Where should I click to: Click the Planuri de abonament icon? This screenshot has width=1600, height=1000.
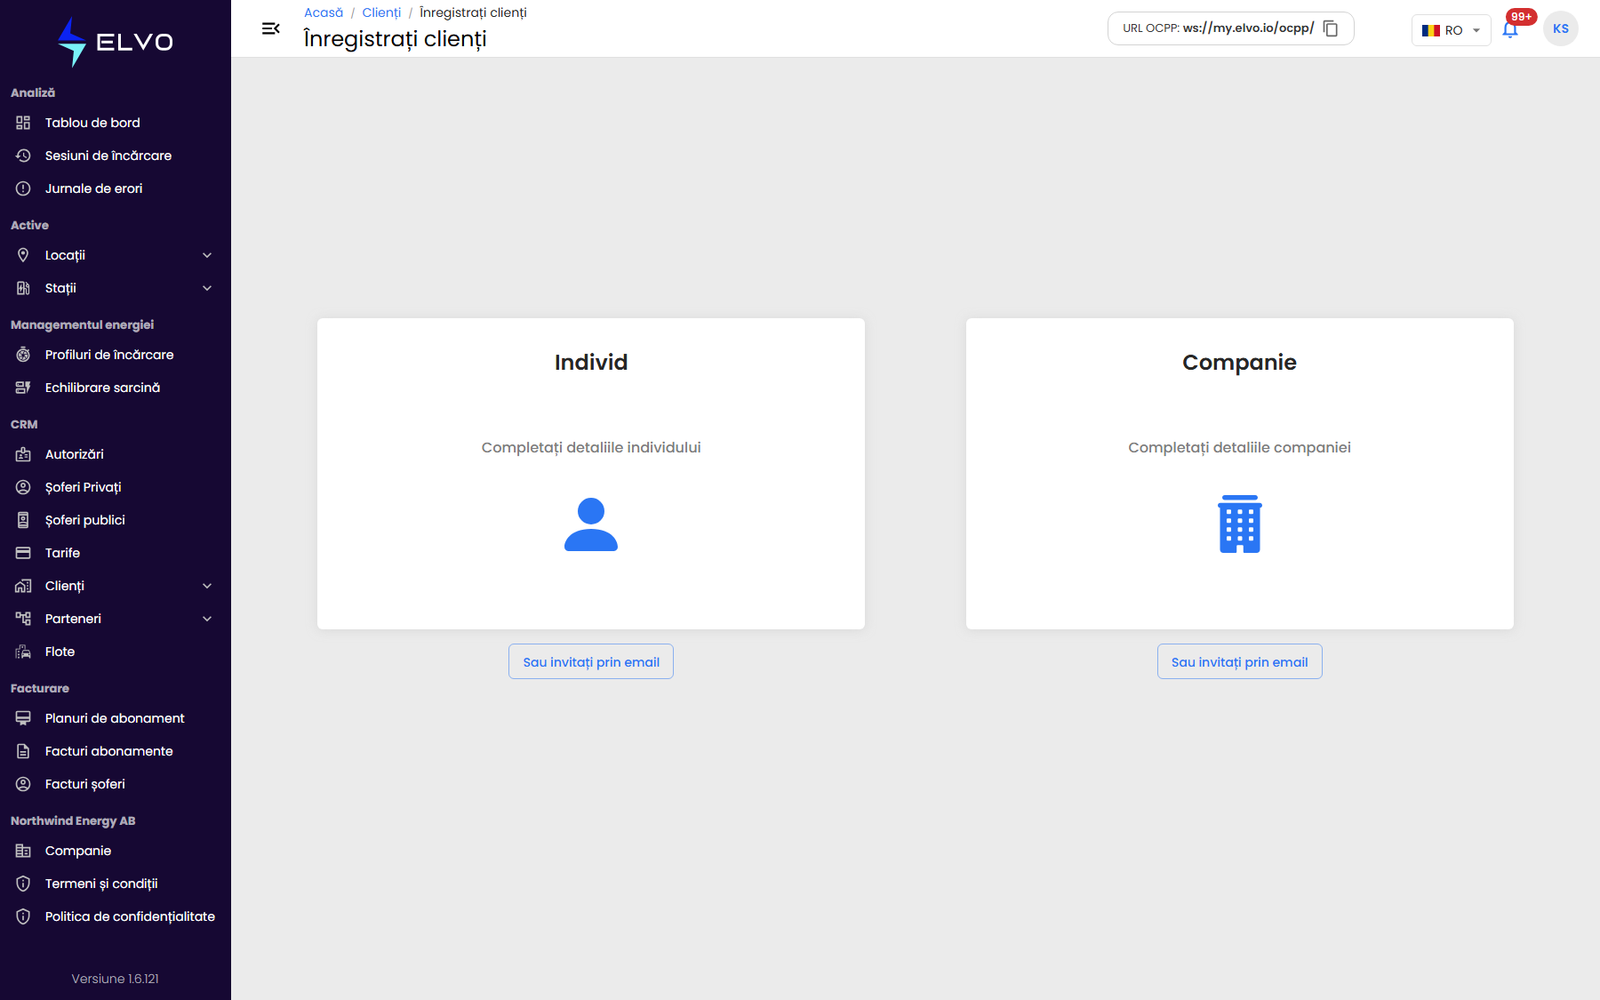[23, 718]
